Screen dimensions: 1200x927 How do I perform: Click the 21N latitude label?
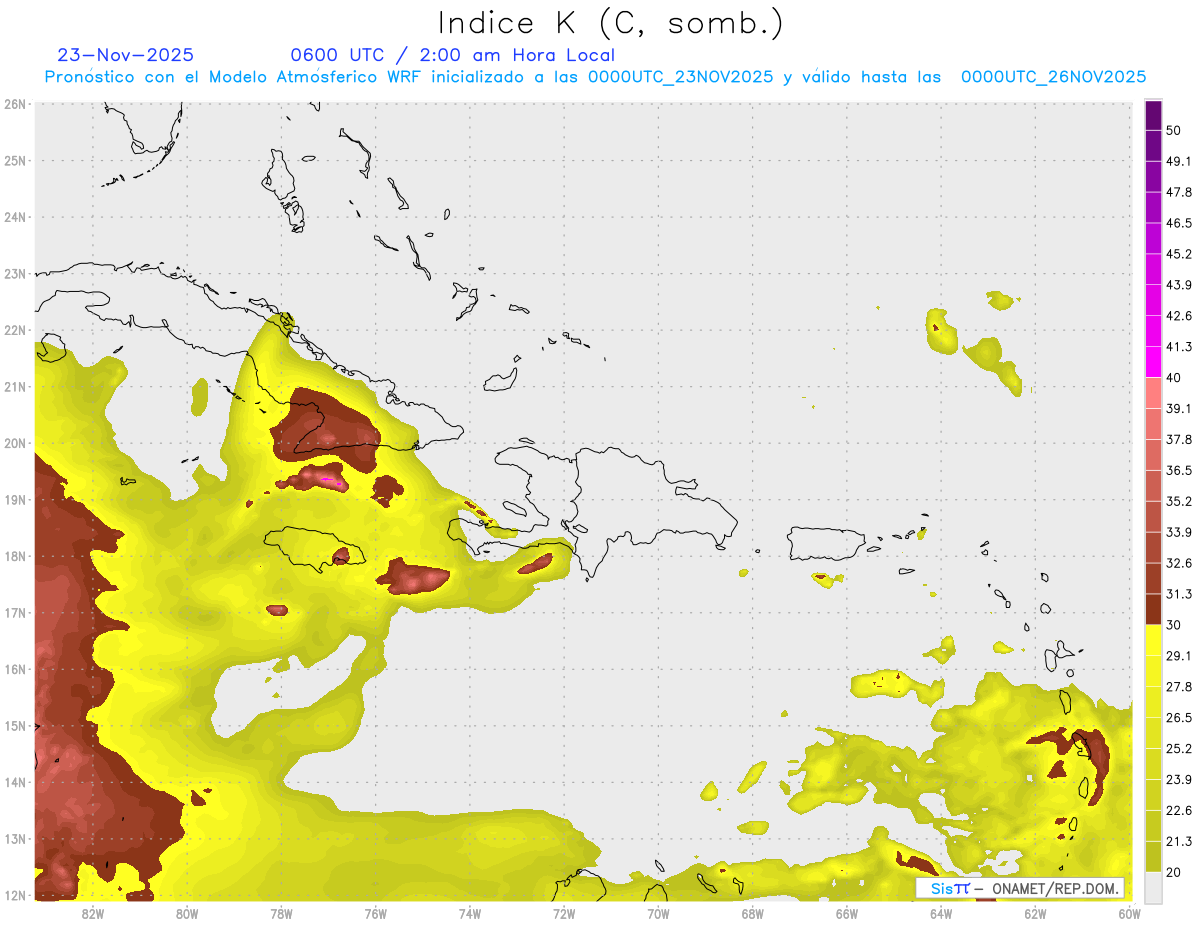(x=15, y=387)
